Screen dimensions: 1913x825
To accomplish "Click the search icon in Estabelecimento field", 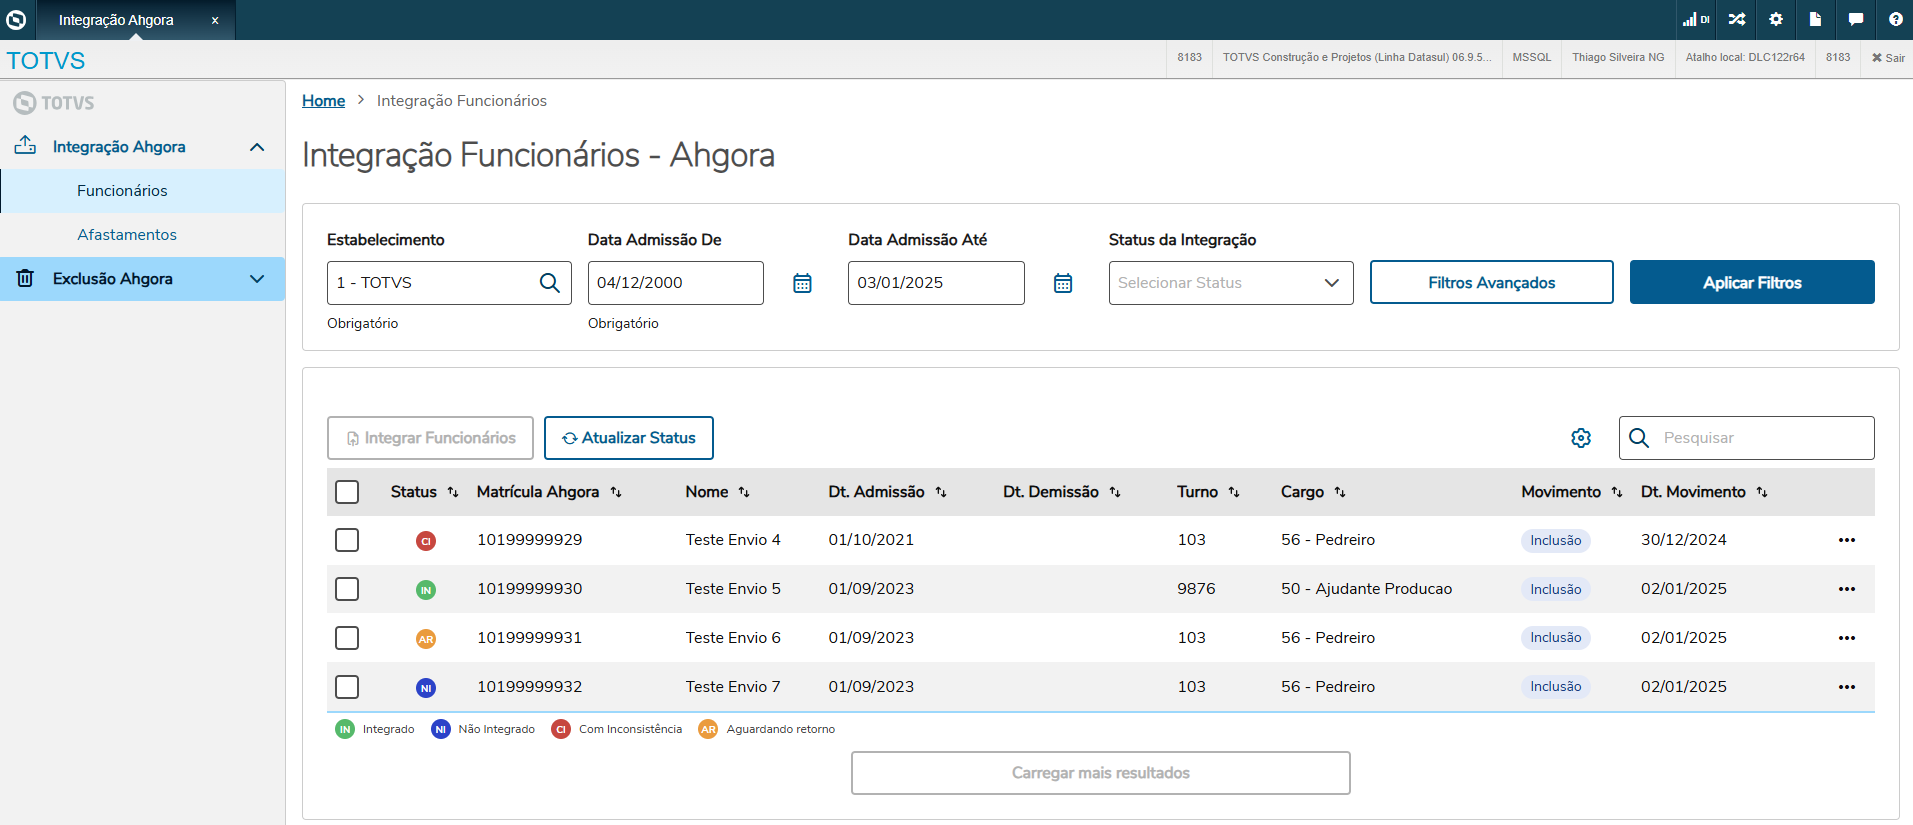I will tap(549, 283).
